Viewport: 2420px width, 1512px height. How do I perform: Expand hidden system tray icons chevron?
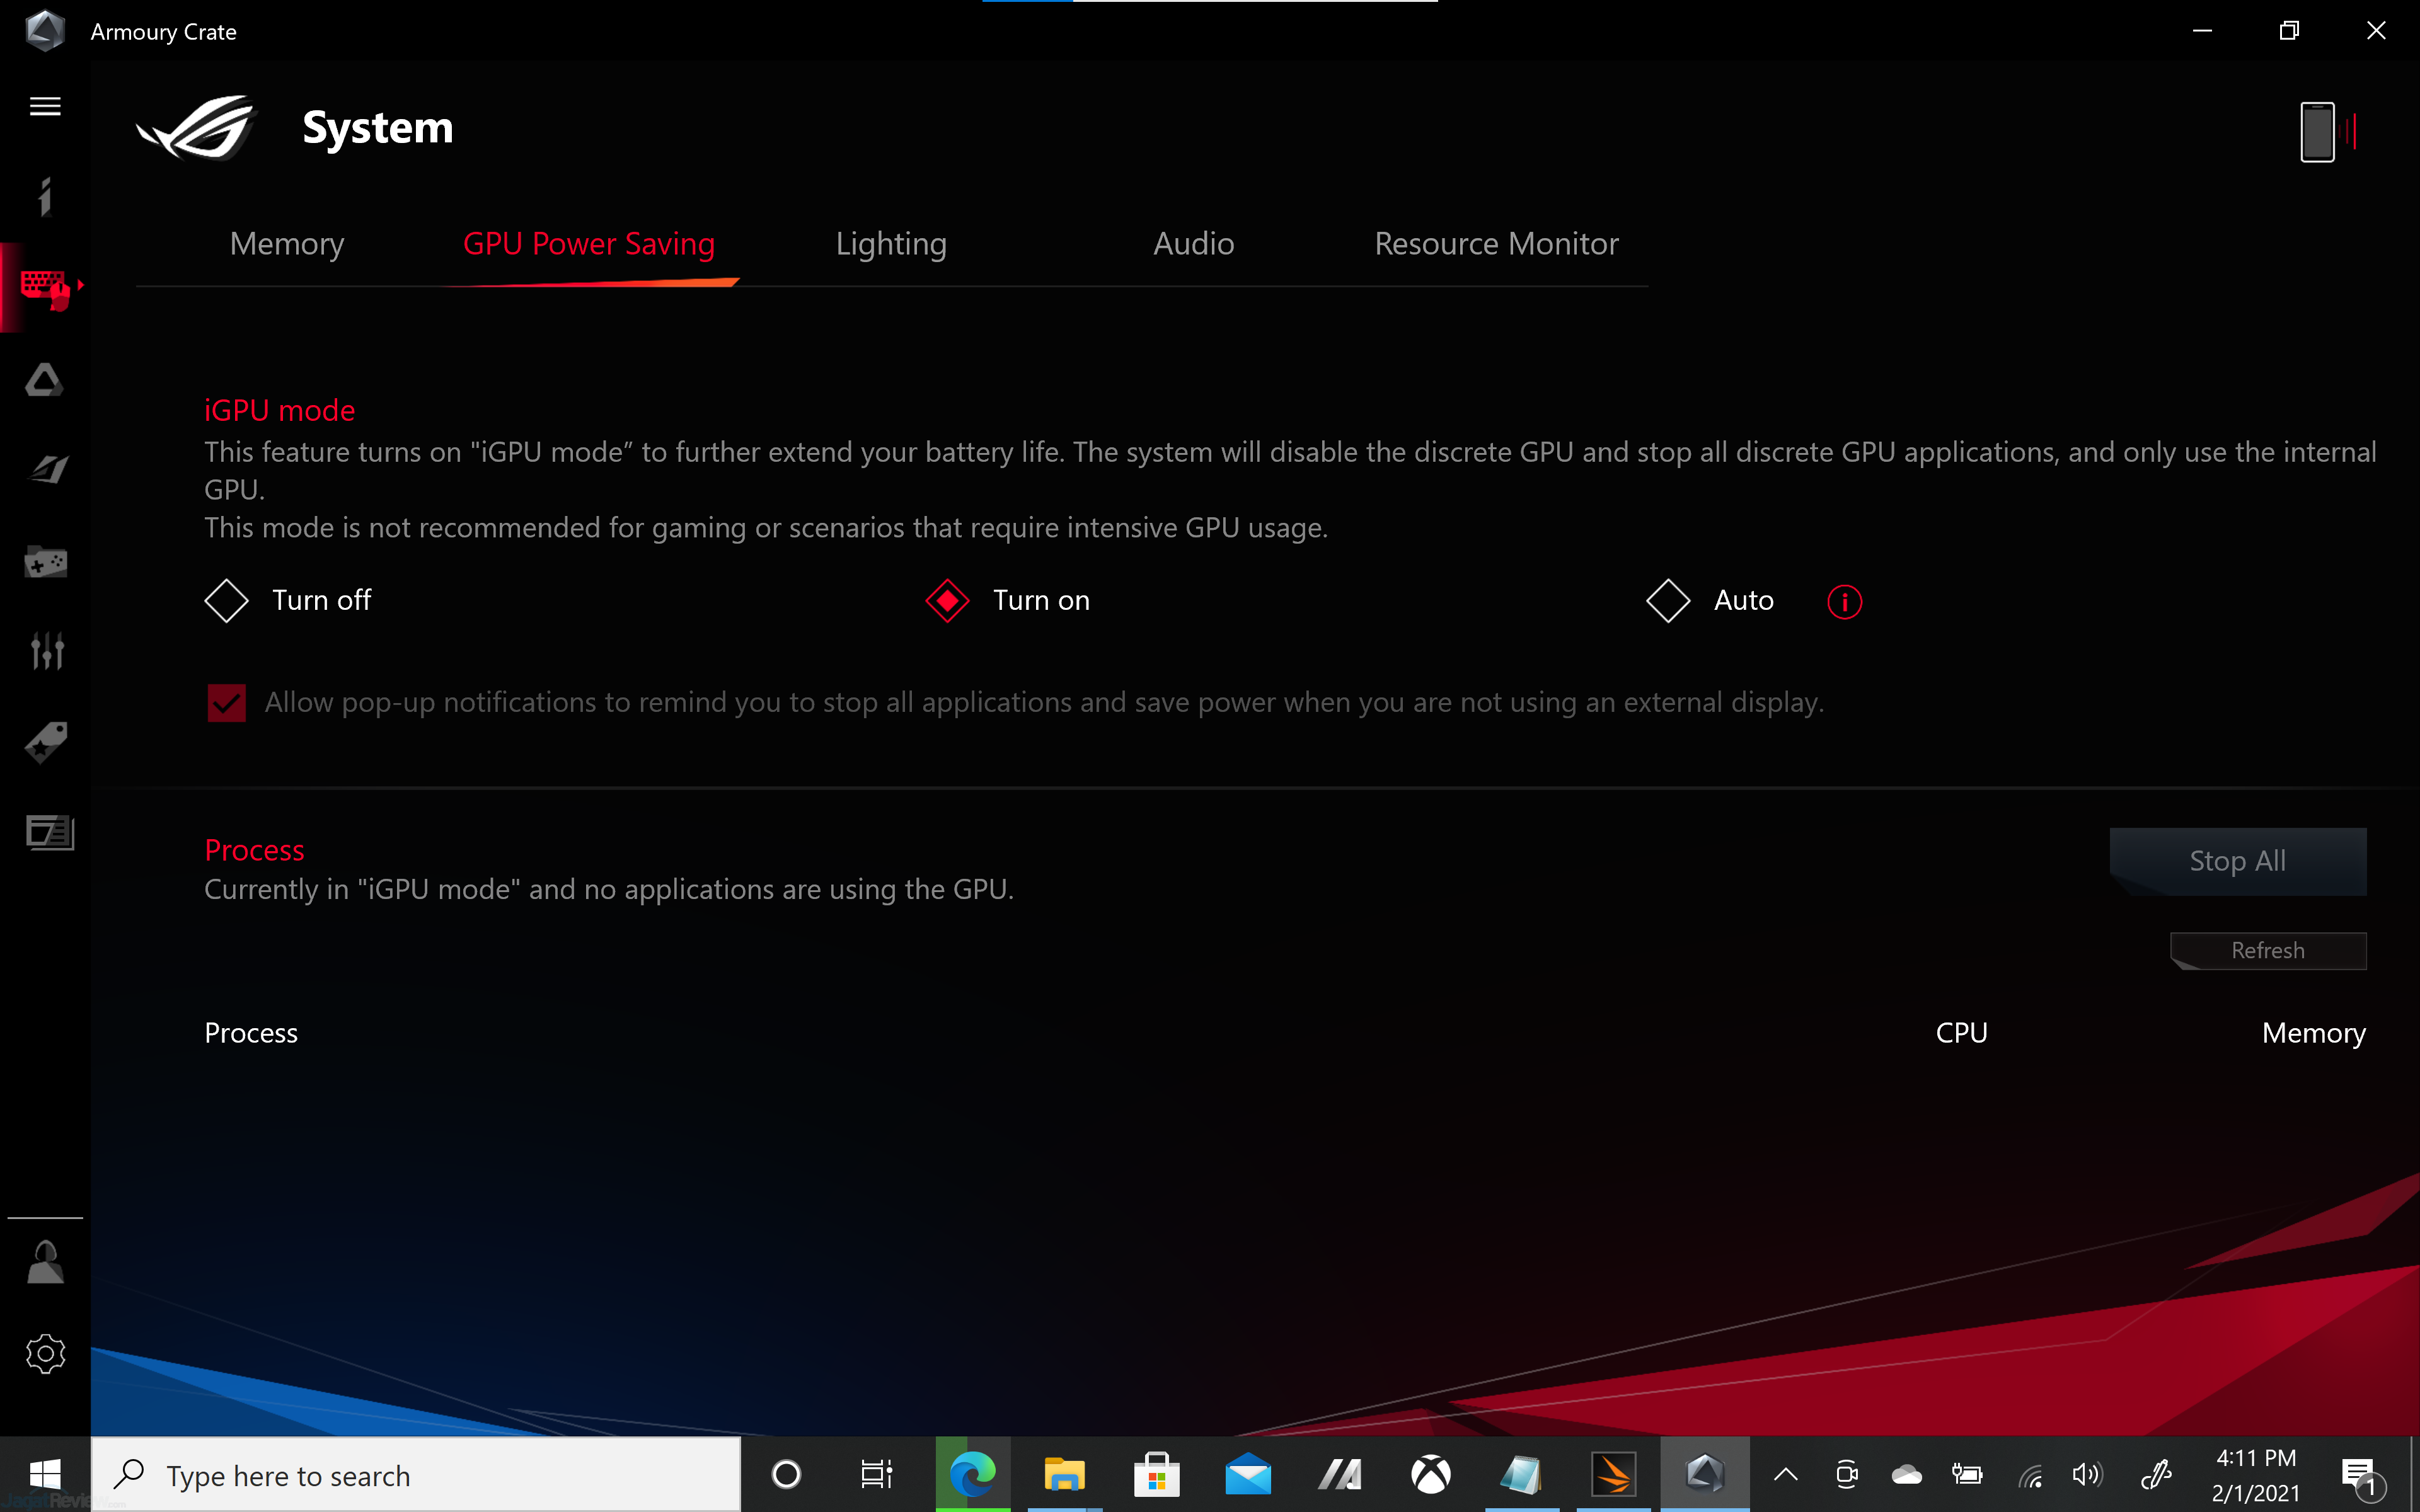point(1785,1474)
